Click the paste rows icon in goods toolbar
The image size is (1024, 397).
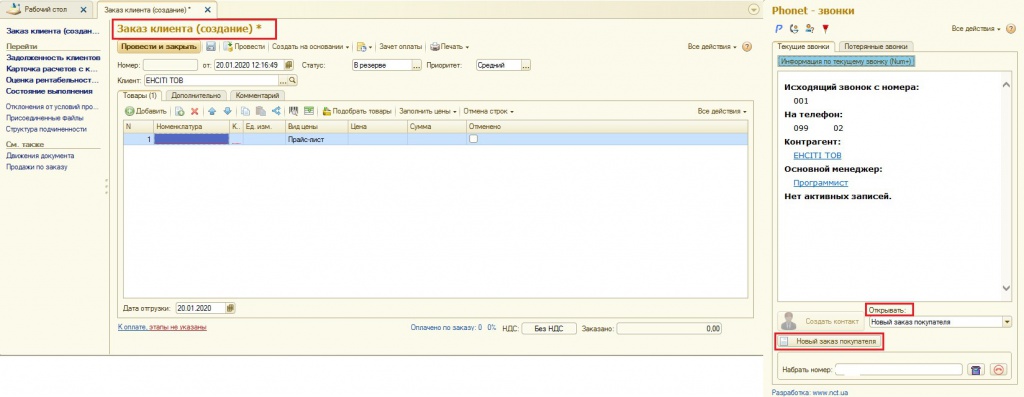(x=261, y=112)
